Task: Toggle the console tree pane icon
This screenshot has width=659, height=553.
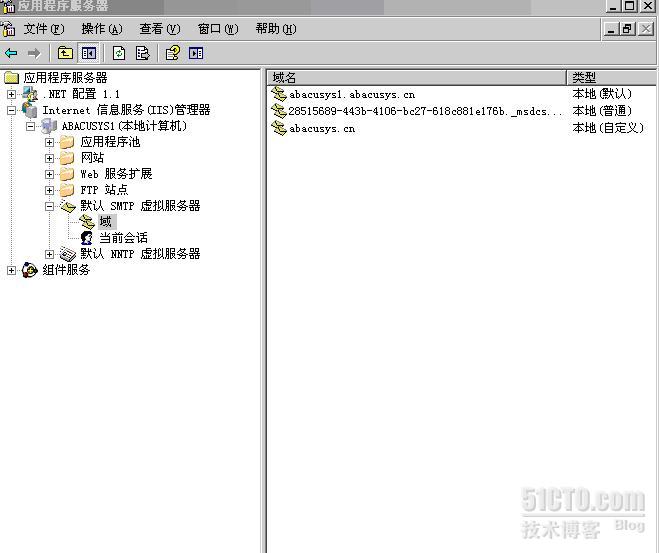Action: coord(89,53)
